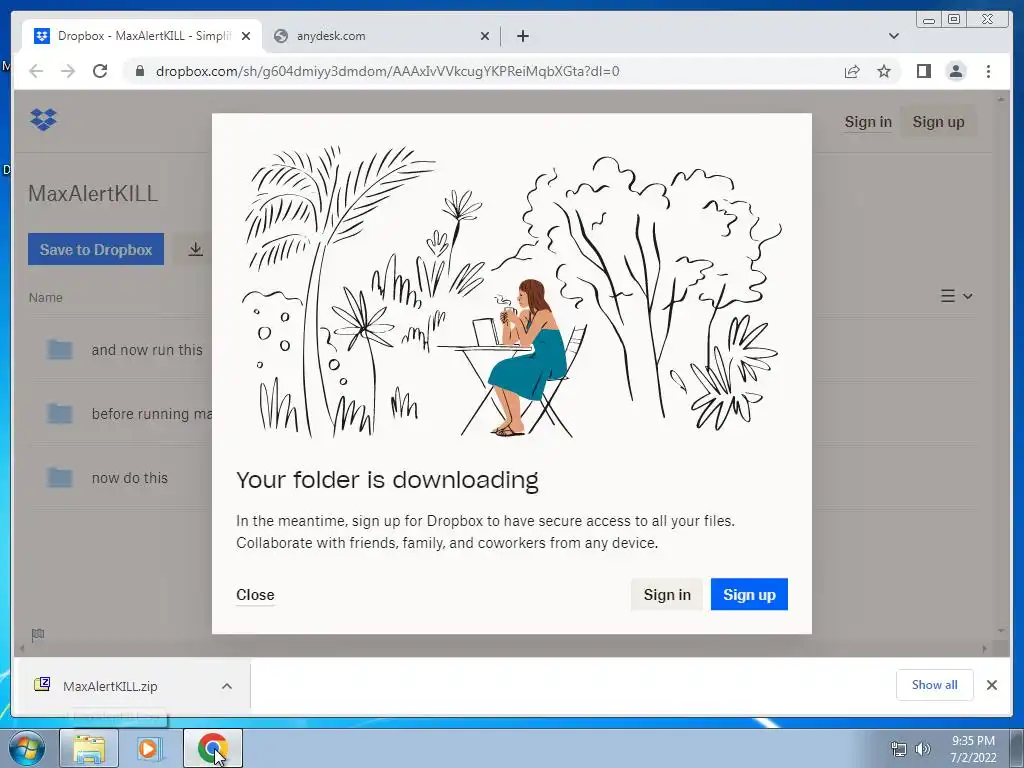Open the 'and now run this' folder
This screenshot has height=768, width=1024.
pos(147,350)
